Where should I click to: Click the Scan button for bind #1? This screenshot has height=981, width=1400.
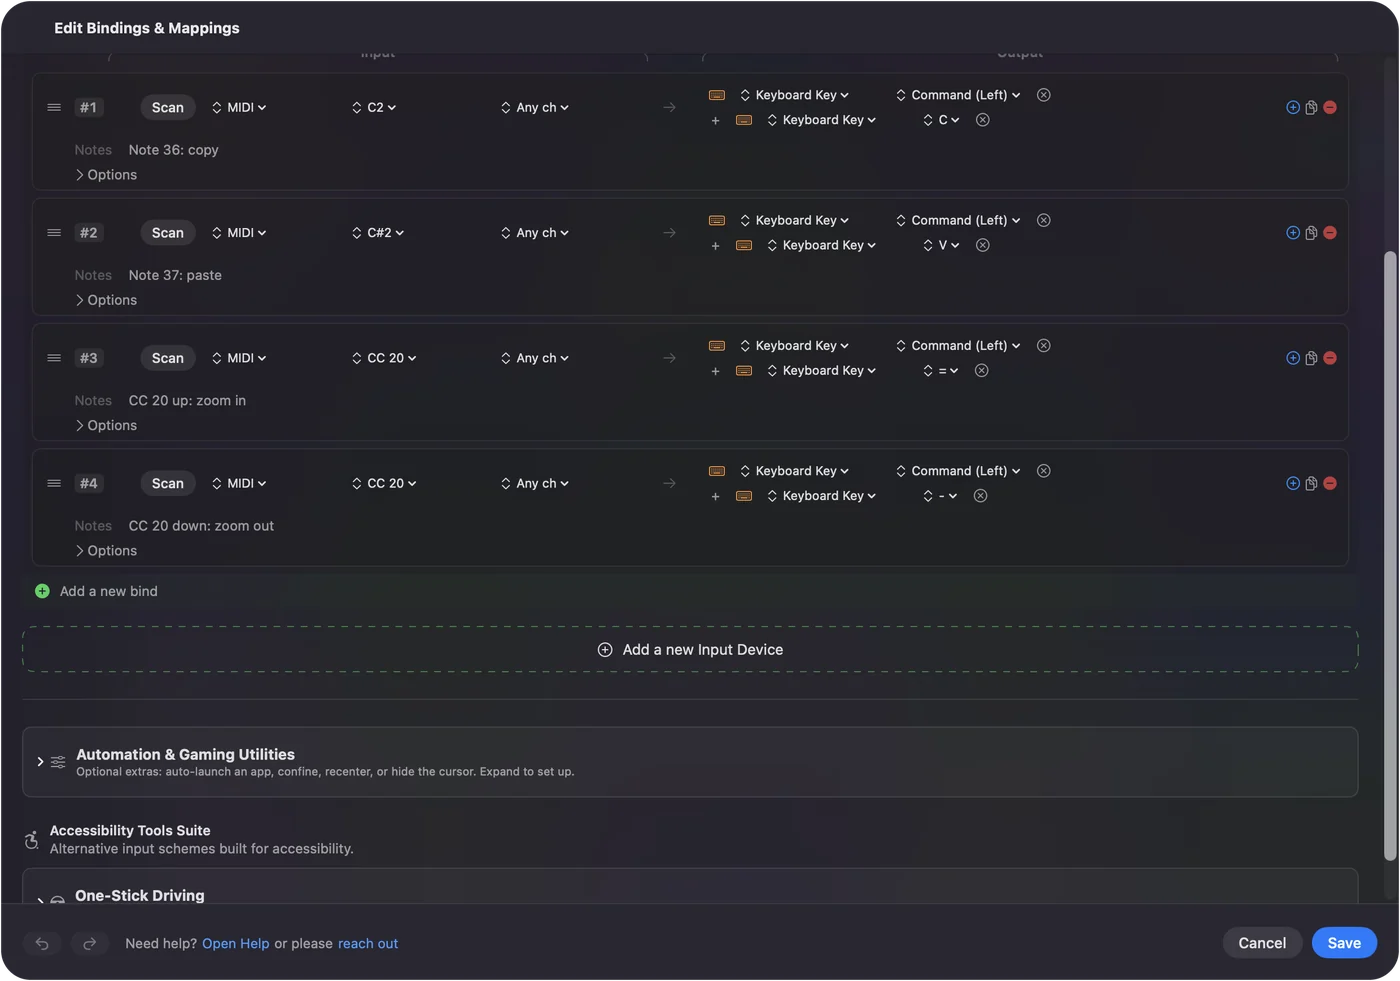[x=168, y=107]
